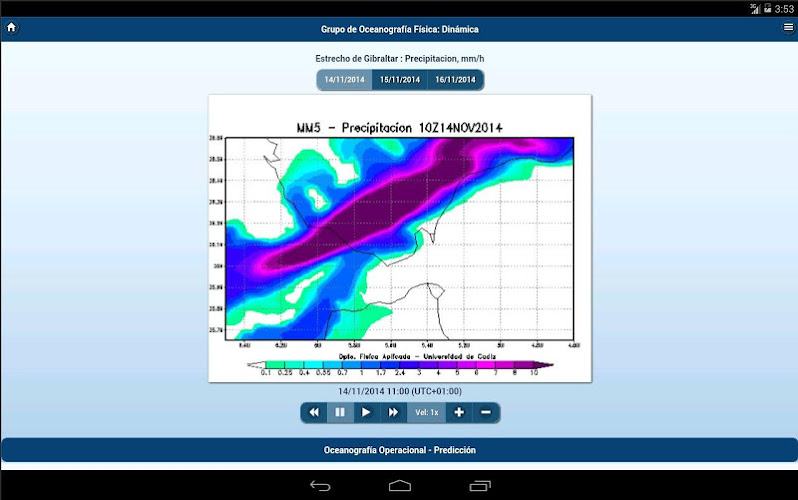Viewport: 798px width, 500px height.
Task: Tap the signal strength status icon
Action: [x=755, y=8]
